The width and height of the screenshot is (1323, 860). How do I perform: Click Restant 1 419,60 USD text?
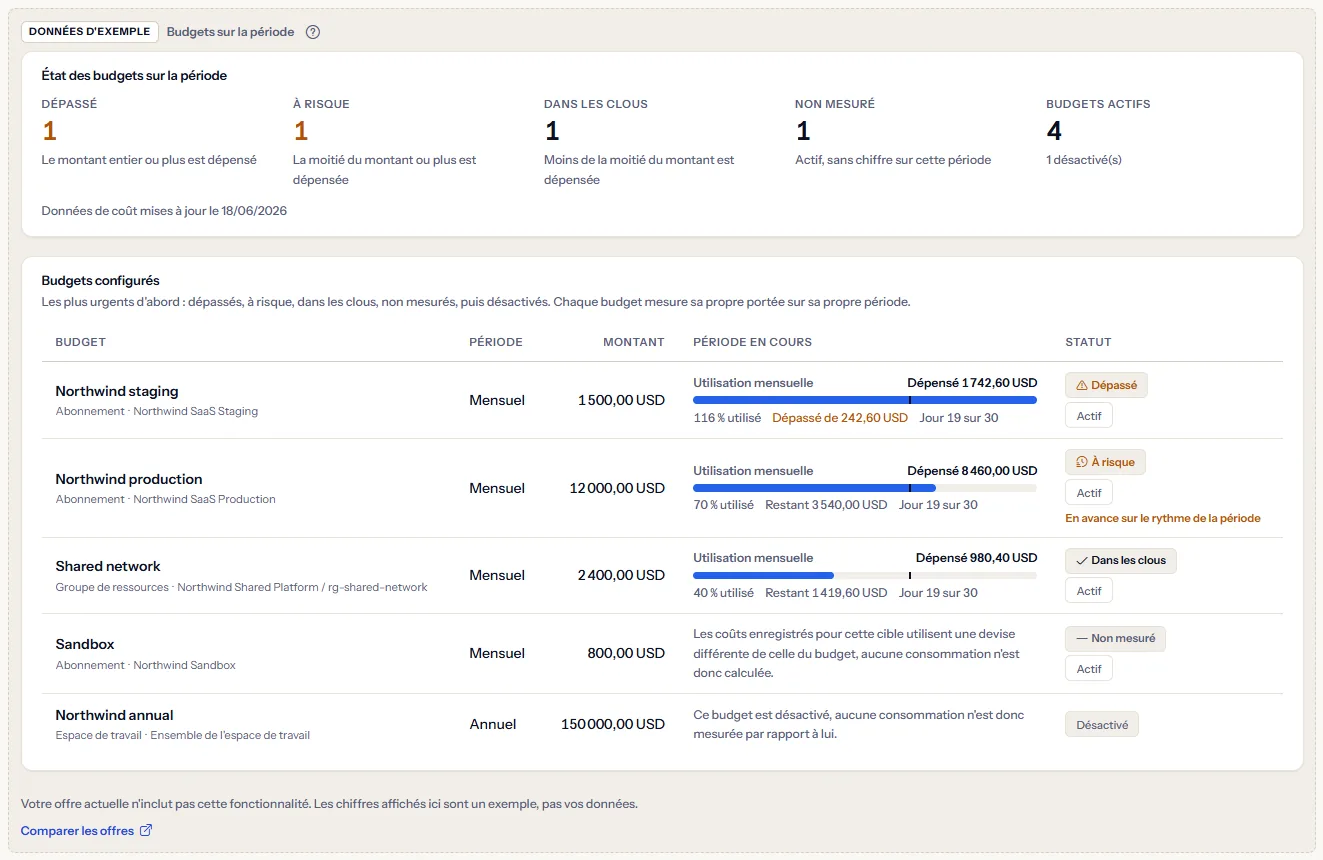click(x=826, y=593)
